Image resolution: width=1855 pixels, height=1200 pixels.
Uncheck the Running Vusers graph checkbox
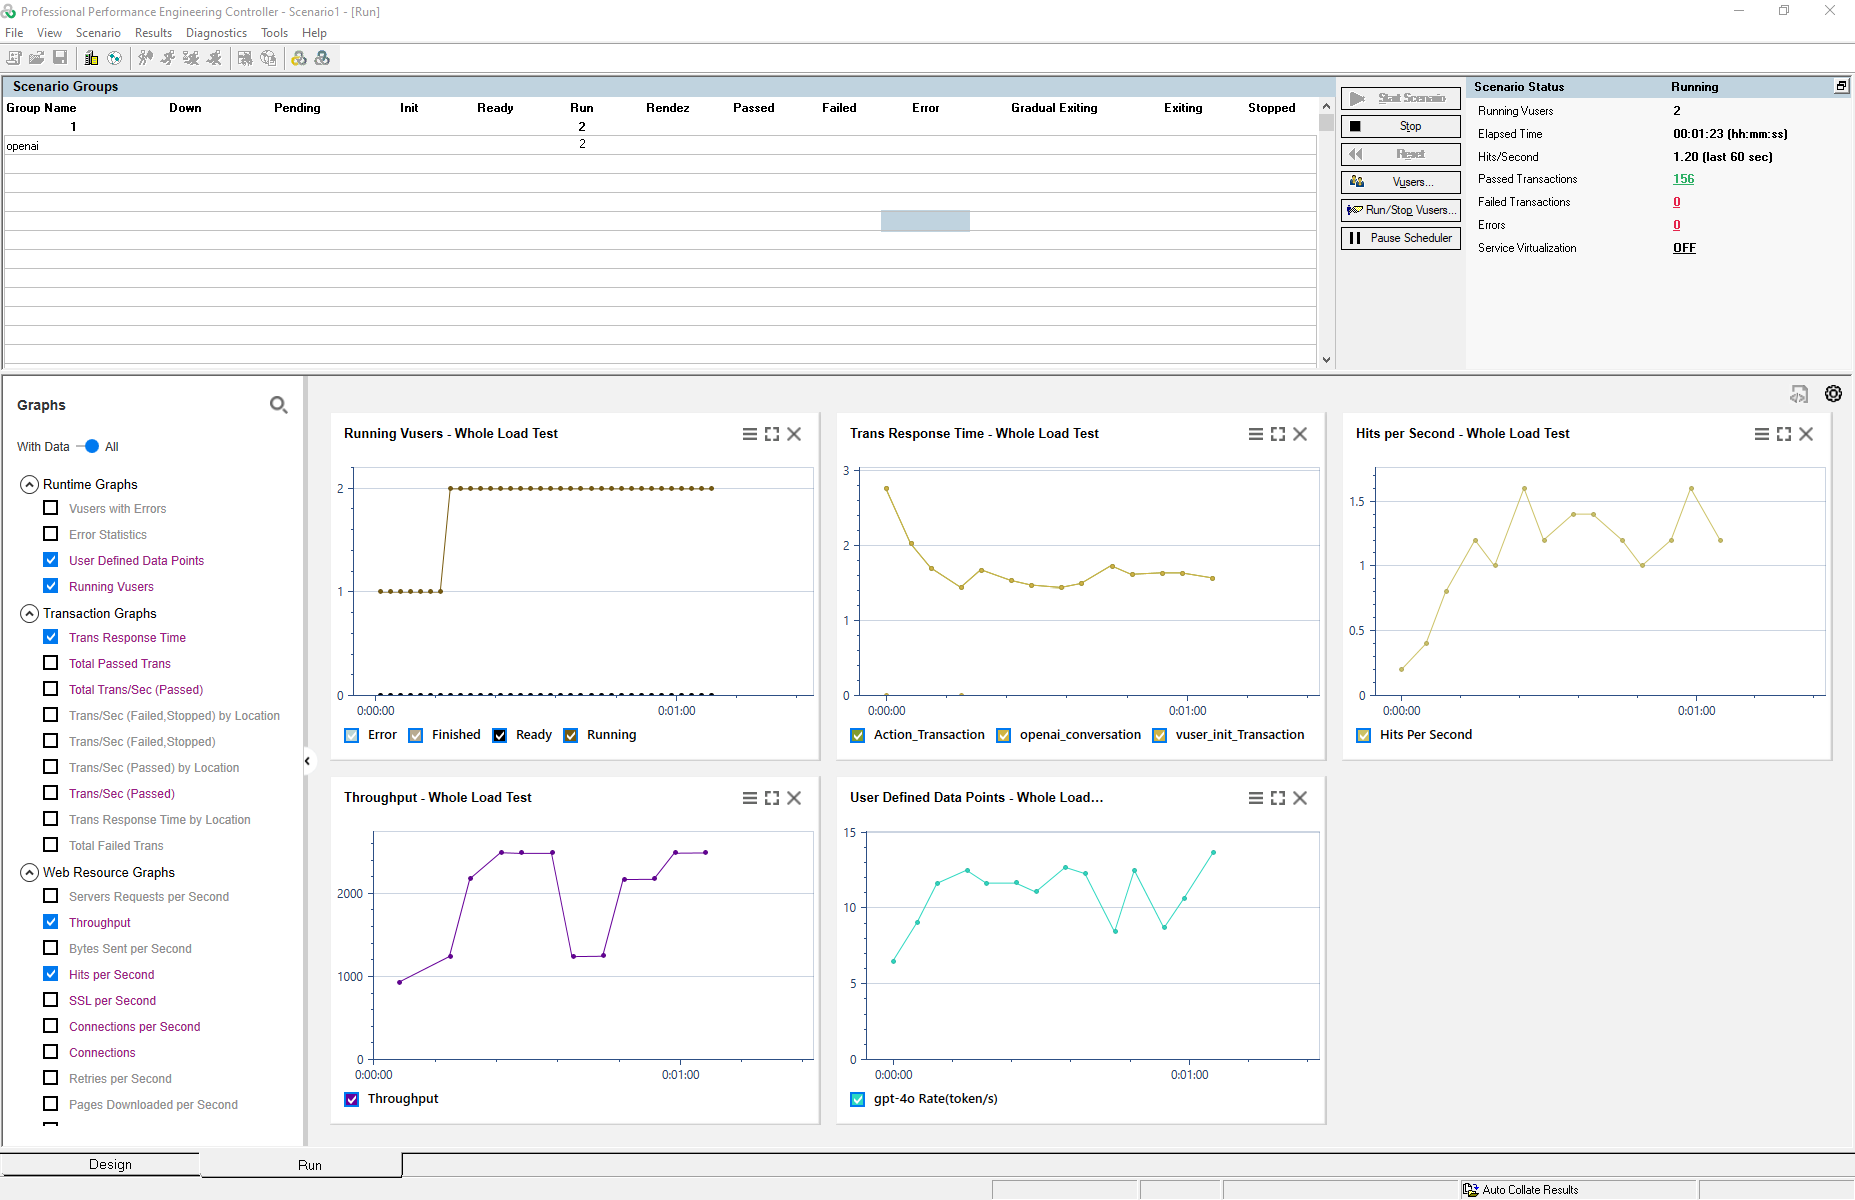coord(51,586)
